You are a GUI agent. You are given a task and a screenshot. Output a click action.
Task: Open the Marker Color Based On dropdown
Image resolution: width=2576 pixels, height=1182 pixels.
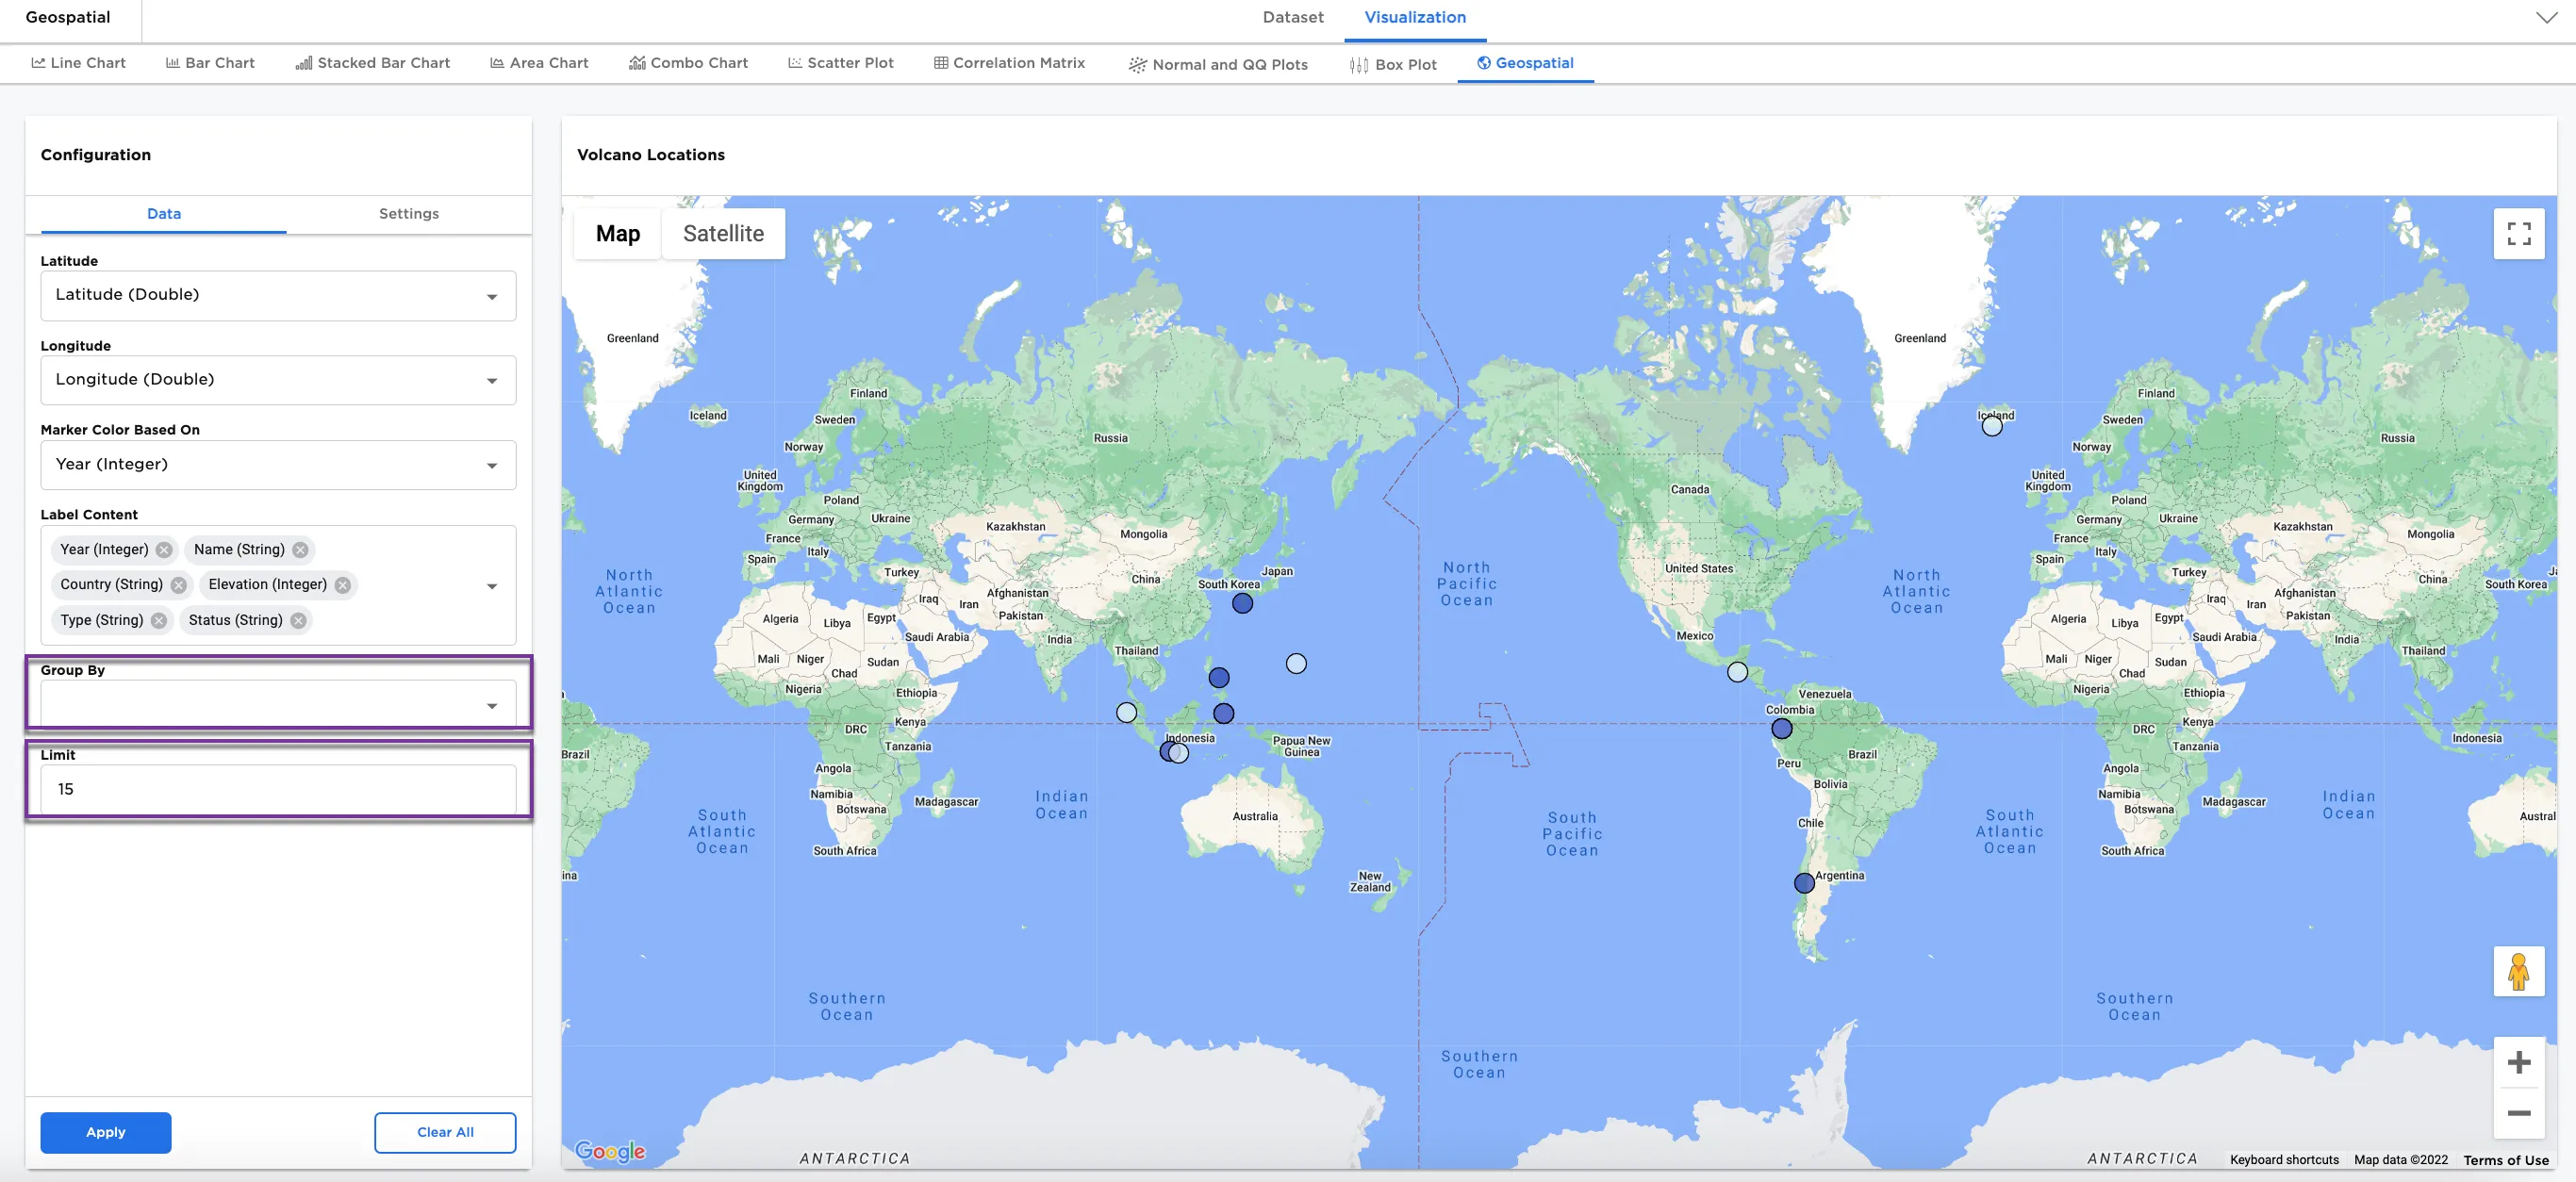tap(278, 465)
